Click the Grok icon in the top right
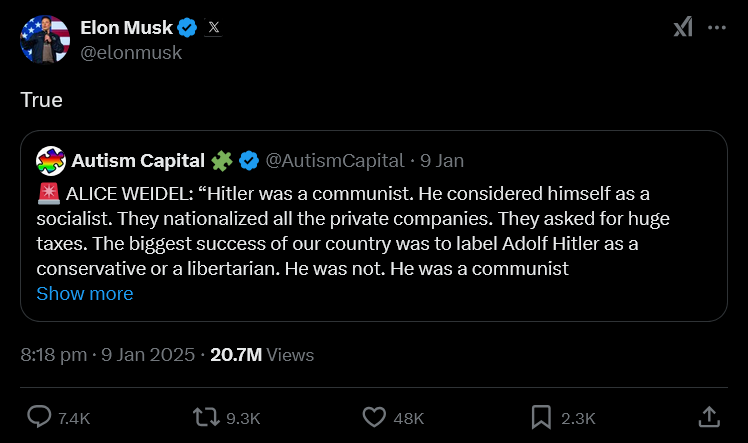 point(683,29)
